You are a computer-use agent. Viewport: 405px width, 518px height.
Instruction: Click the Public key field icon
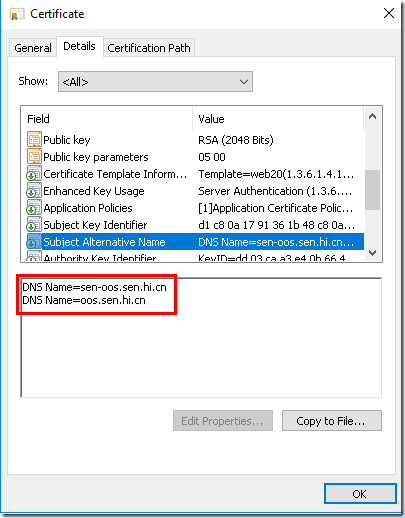[34, 140]
